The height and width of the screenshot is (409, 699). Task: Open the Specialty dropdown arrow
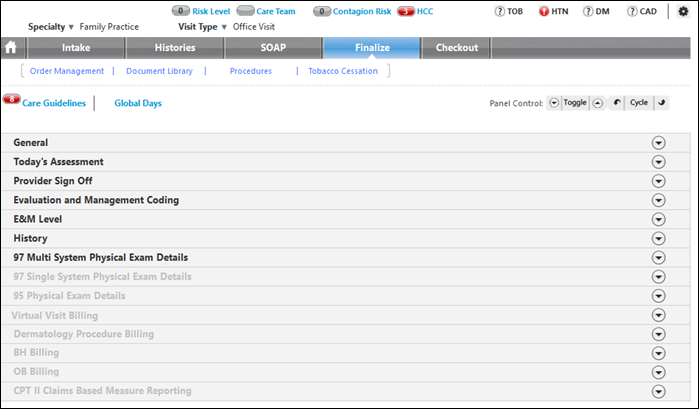[71, 27]
